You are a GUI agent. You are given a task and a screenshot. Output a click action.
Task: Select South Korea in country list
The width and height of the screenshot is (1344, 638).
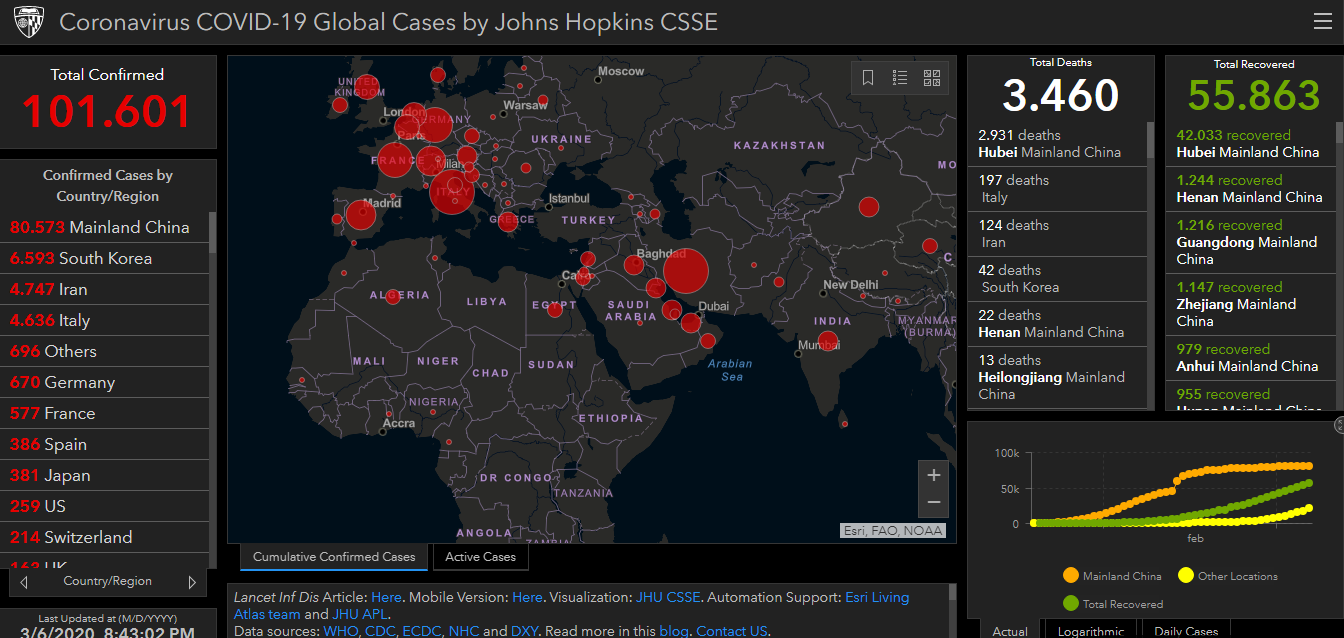(104, 258)
